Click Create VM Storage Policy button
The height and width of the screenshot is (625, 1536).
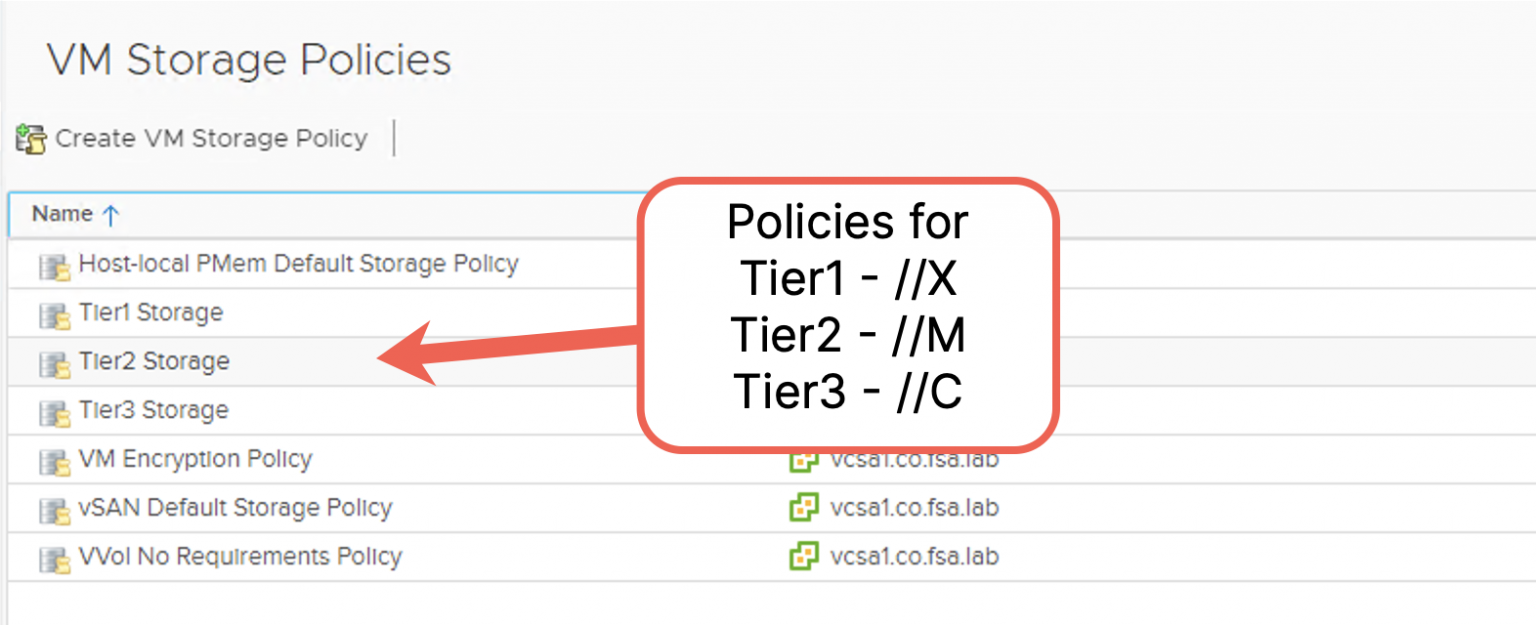click(211, 138)
